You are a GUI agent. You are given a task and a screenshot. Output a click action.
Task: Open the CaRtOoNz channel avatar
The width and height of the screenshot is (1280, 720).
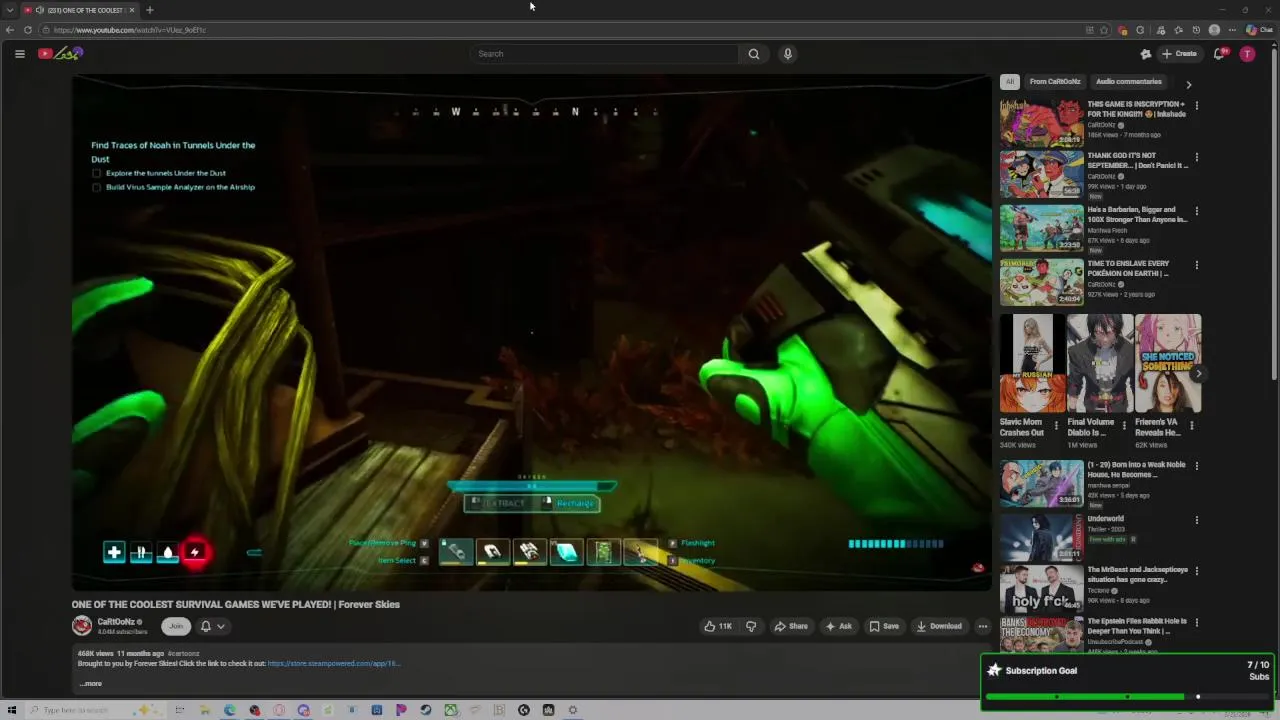click(82, 626)
